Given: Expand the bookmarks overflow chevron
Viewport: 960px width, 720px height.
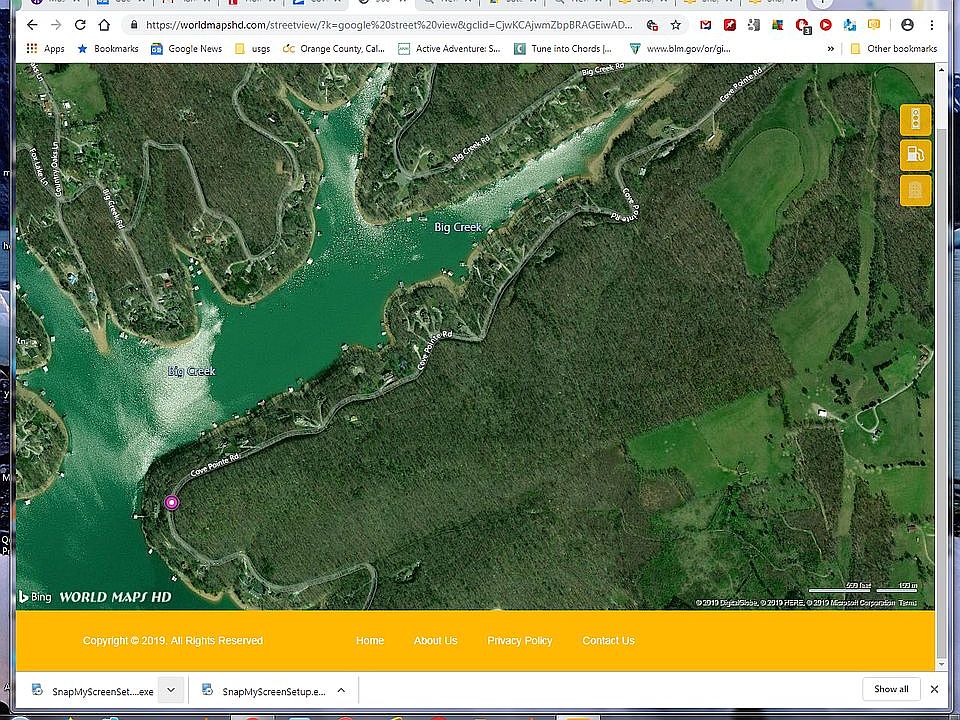Looking at the screenshot, I should click(830, 48).
